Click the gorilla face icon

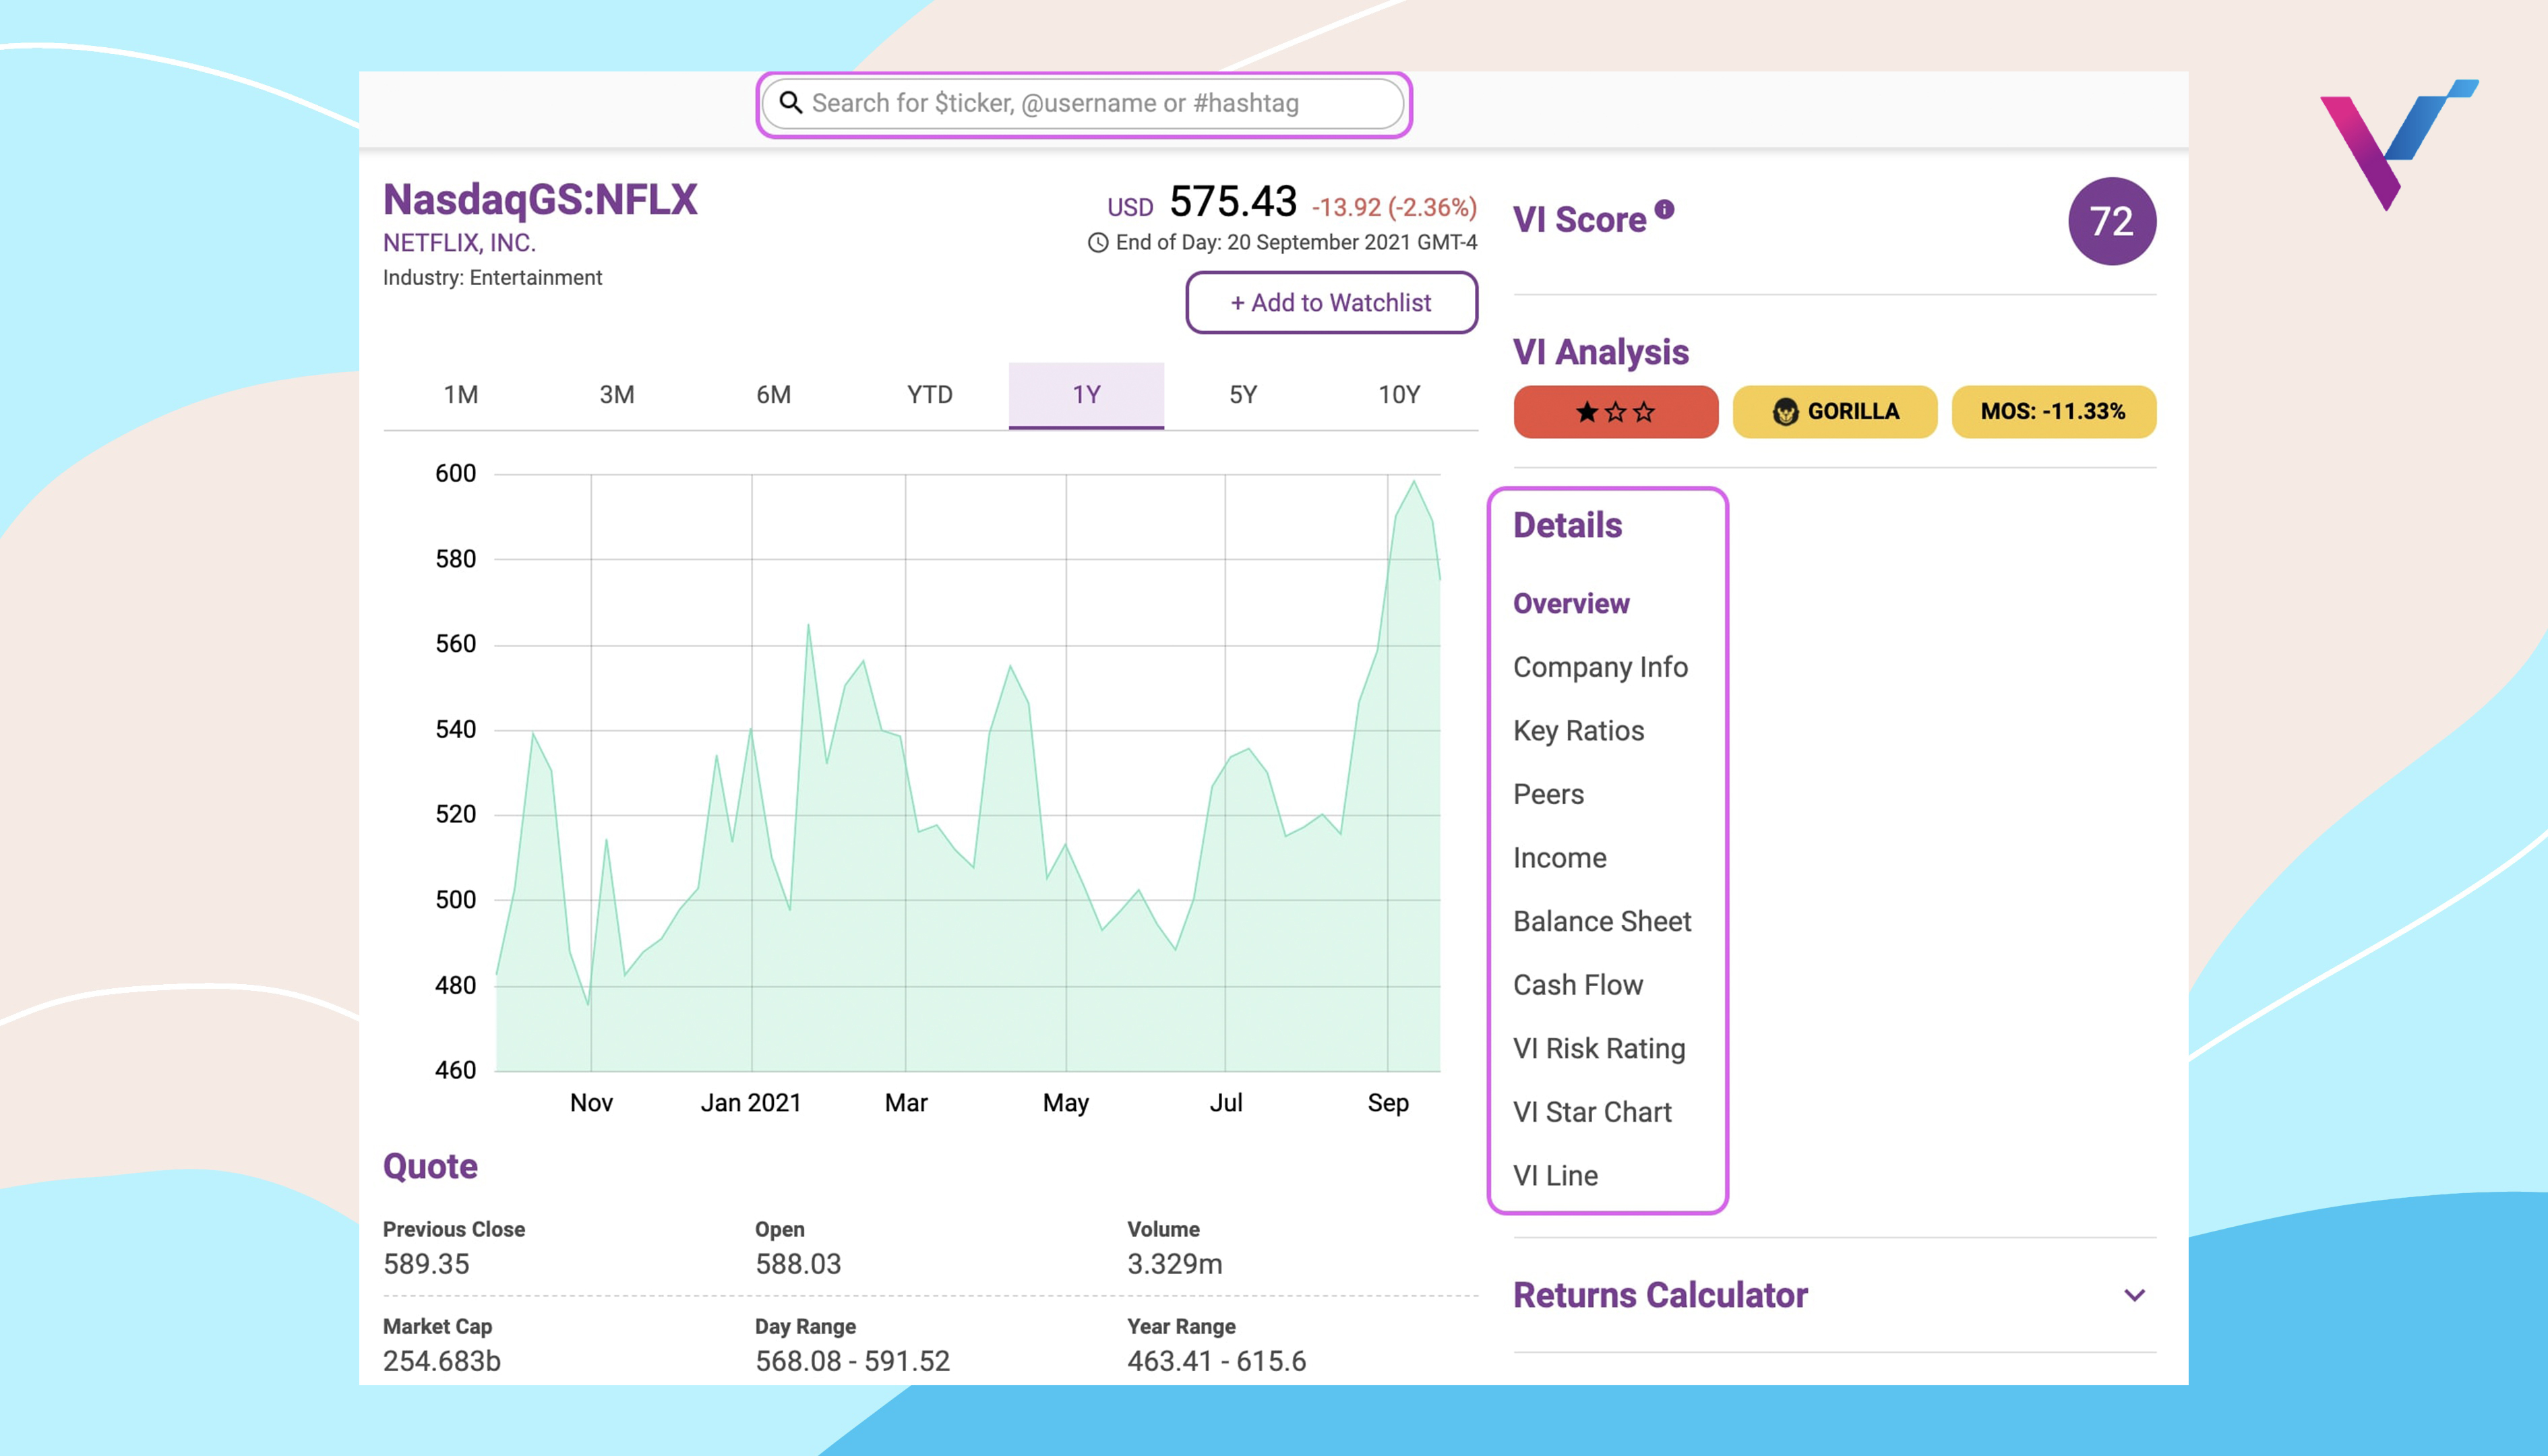(x=1785, y=412)
